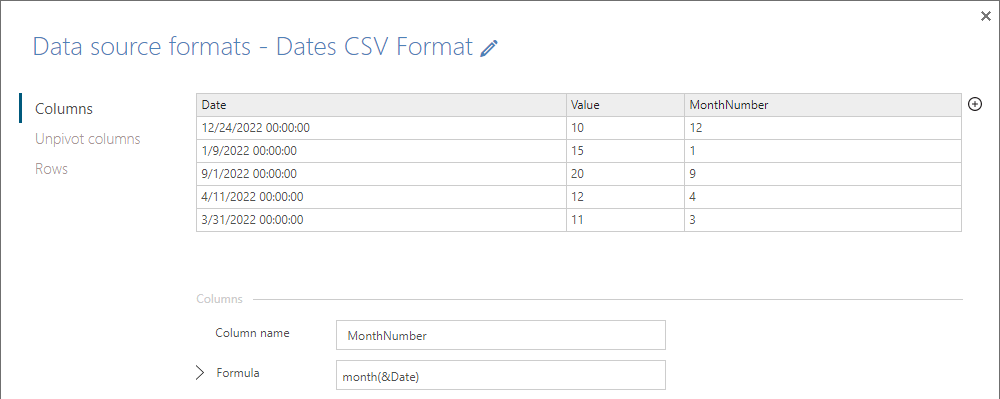Click the dialog title Dates CSV Format
The image size is (1000, 399).
pos(375,47)
